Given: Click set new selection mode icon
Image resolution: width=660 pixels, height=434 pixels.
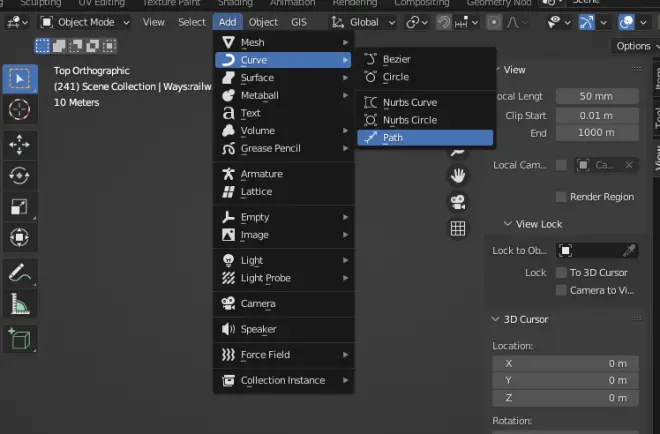Looking at the screenshot, I should pos(42,45).
